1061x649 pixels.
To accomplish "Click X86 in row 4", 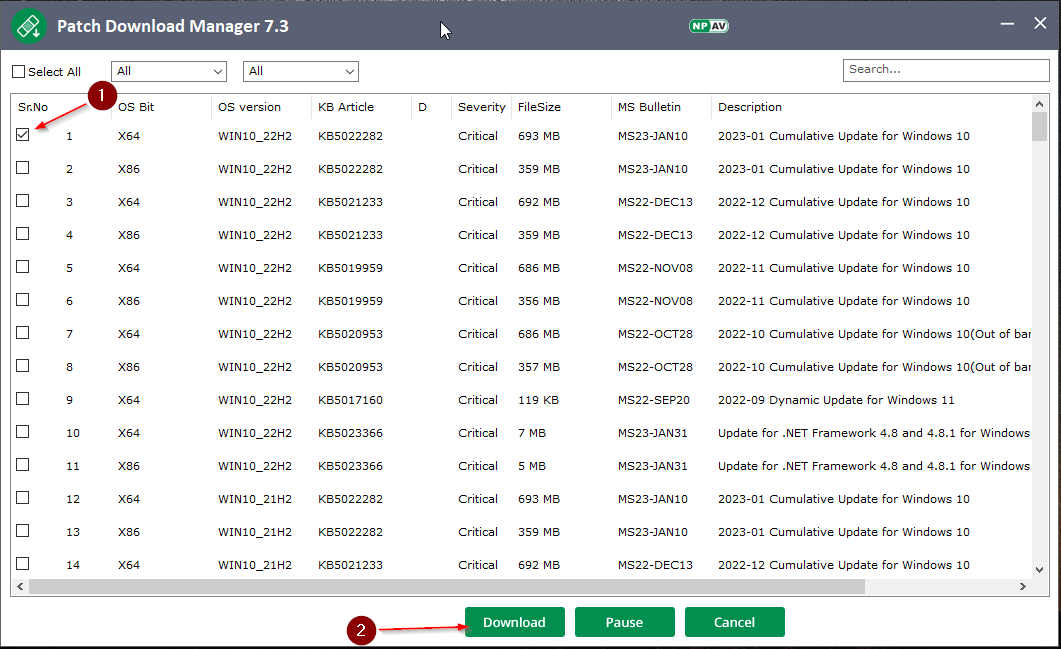I will [129, 235].
